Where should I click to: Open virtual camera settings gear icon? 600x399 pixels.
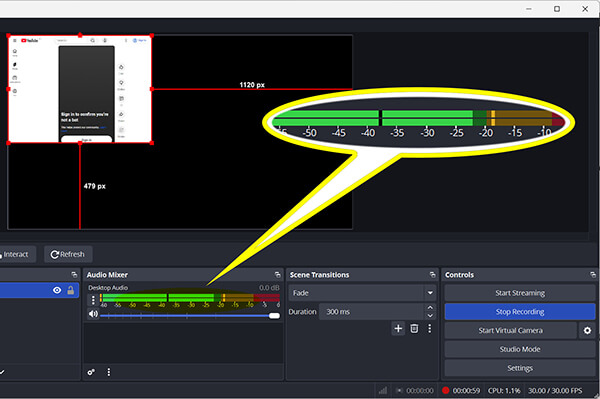pyautogui.click(x=587, y=331)
